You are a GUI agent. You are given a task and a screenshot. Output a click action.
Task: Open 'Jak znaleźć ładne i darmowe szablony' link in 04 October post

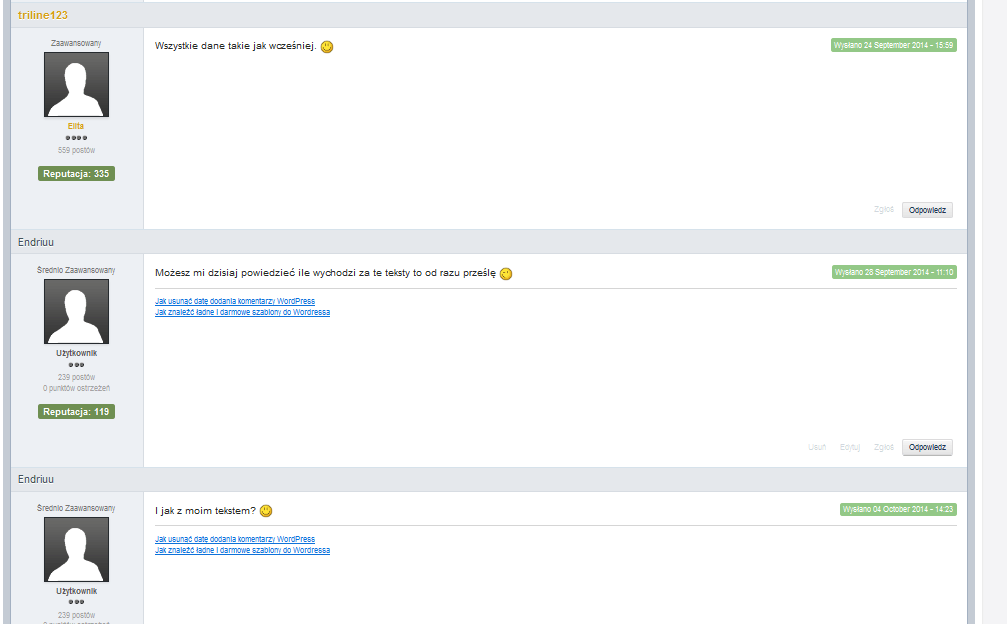point(242,550)
